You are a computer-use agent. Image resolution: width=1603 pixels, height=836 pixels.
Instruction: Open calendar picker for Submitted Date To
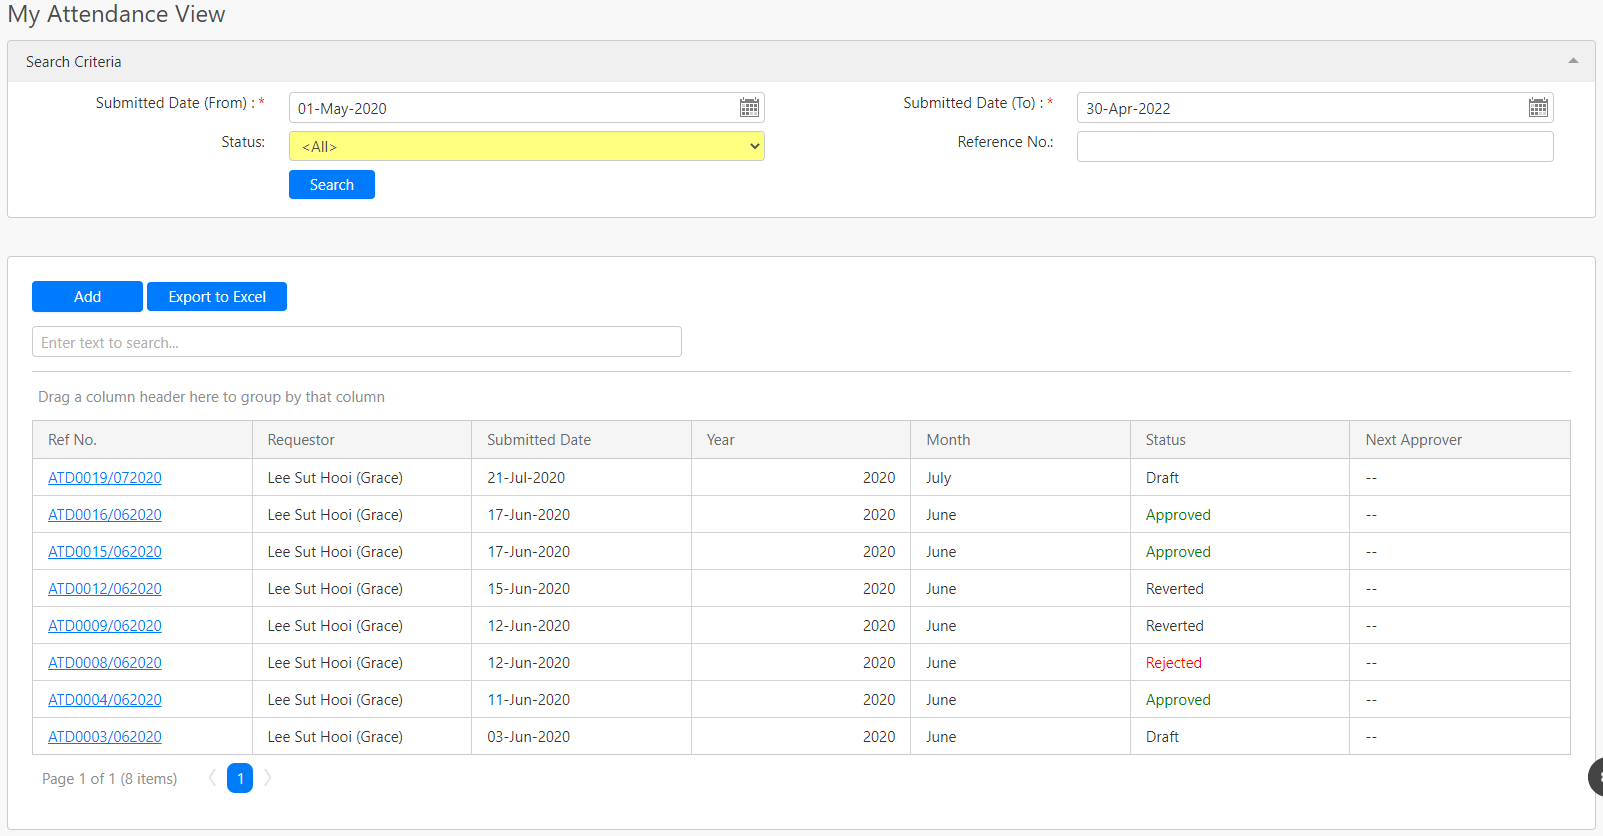tap(1538, 108)
